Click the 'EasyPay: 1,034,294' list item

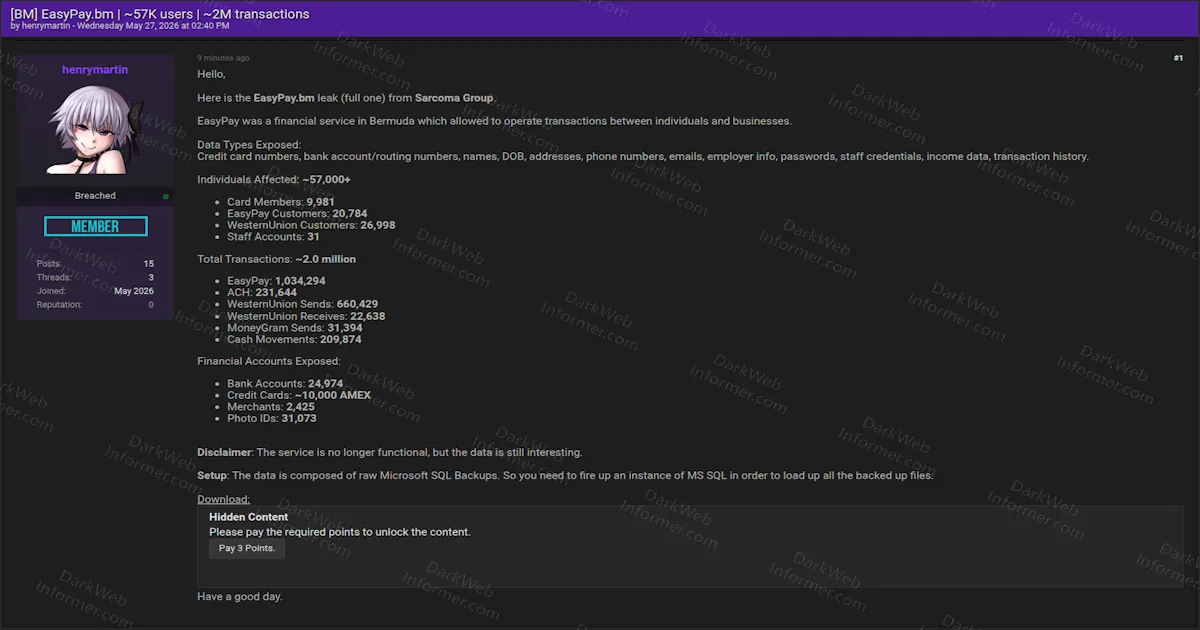[276, 281]
